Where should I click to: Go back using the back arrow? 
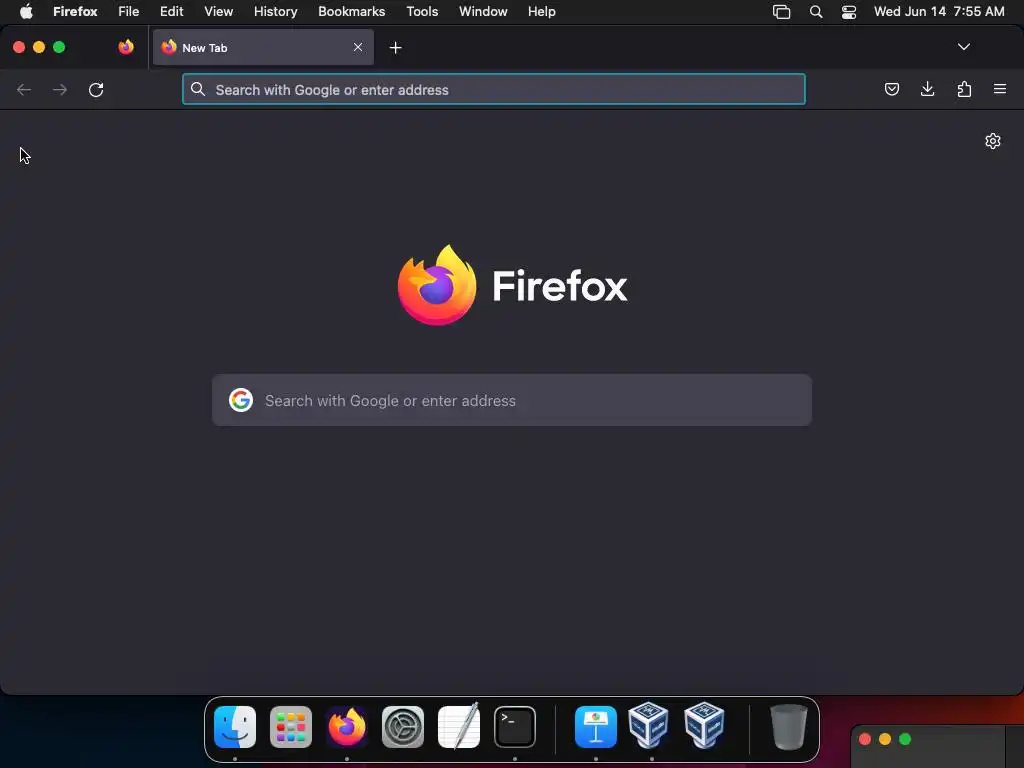[24, 89]
